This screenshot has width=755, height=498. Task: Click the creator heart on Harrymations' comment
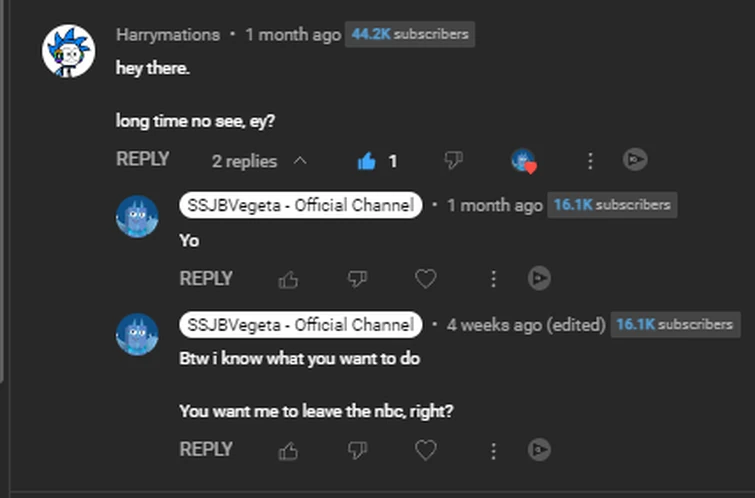pyautogui.click(x=523, y=160)
